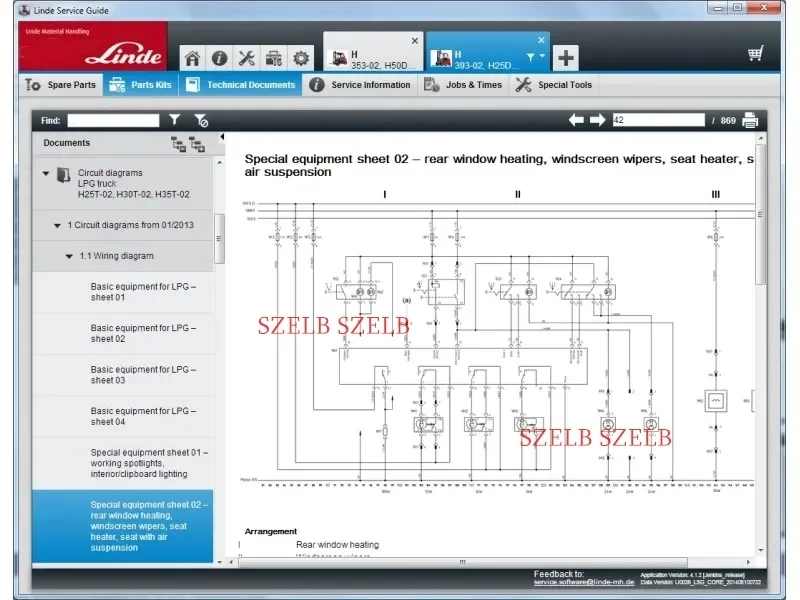This screenshot has width=800, height=600.
Task: Open the Home icon in the toolbar
Action: pyautogui.click(x=192, y=59)
